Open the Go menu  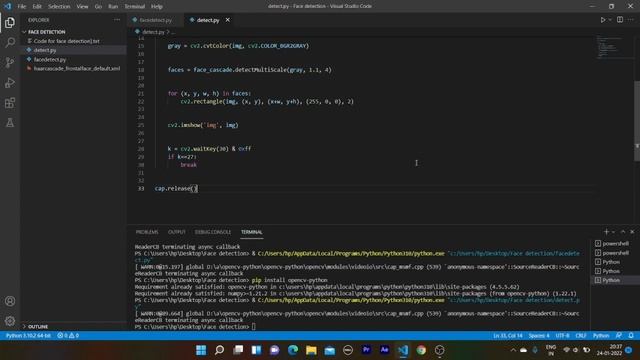click(x=98, y=7)
